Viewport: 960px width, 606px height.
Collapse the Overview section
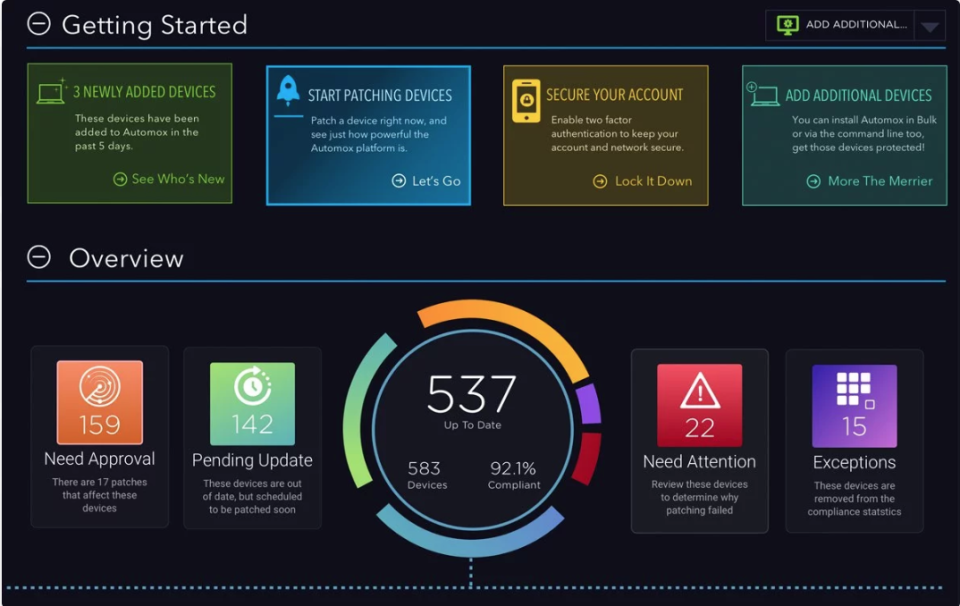click(38, 257)
